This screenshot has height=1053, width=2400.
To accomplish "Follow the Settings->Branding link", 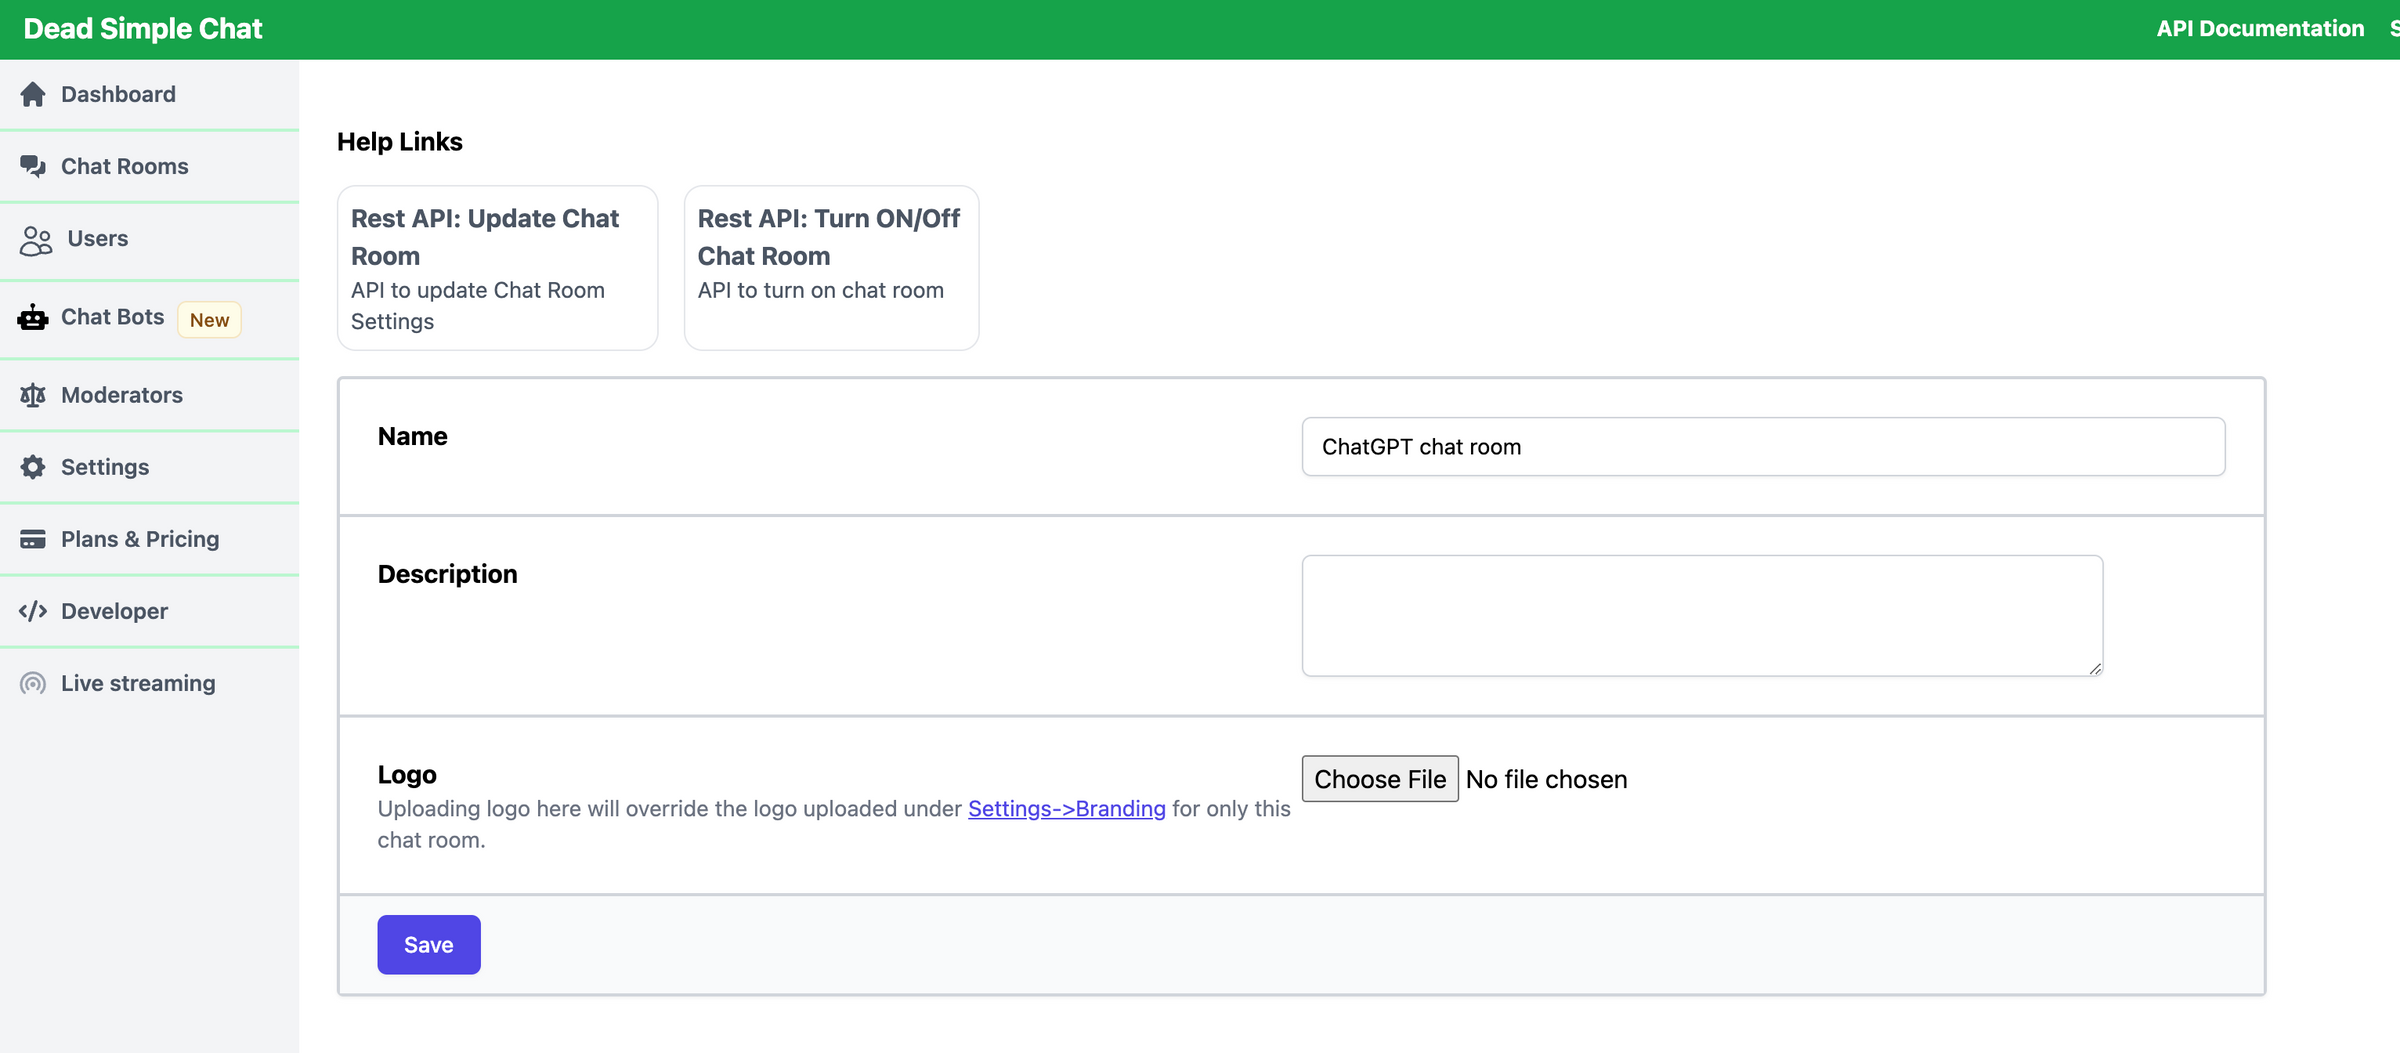I will (x=1066, y=808).
